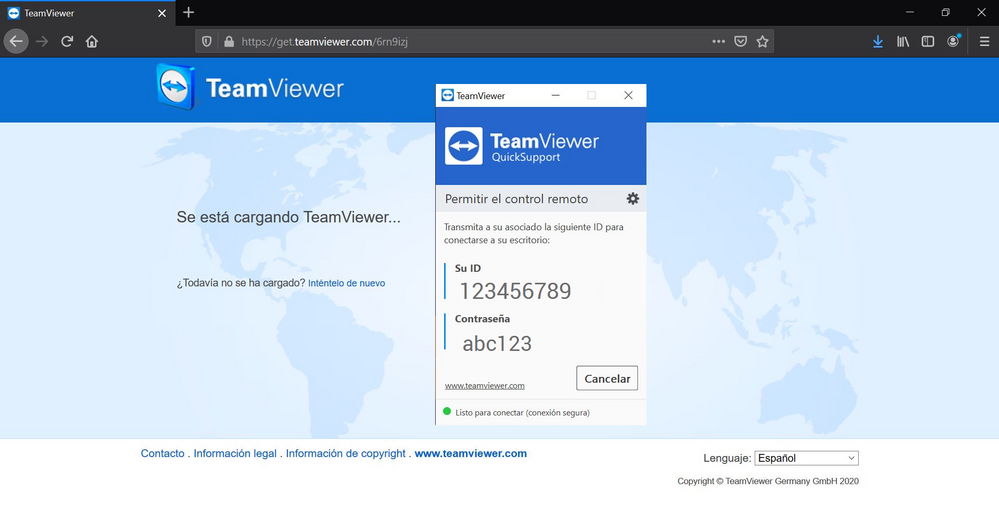Close the TeamViewer QuickSupport dialog
This screenshot has height=529, width=999.
click(628, 95)
